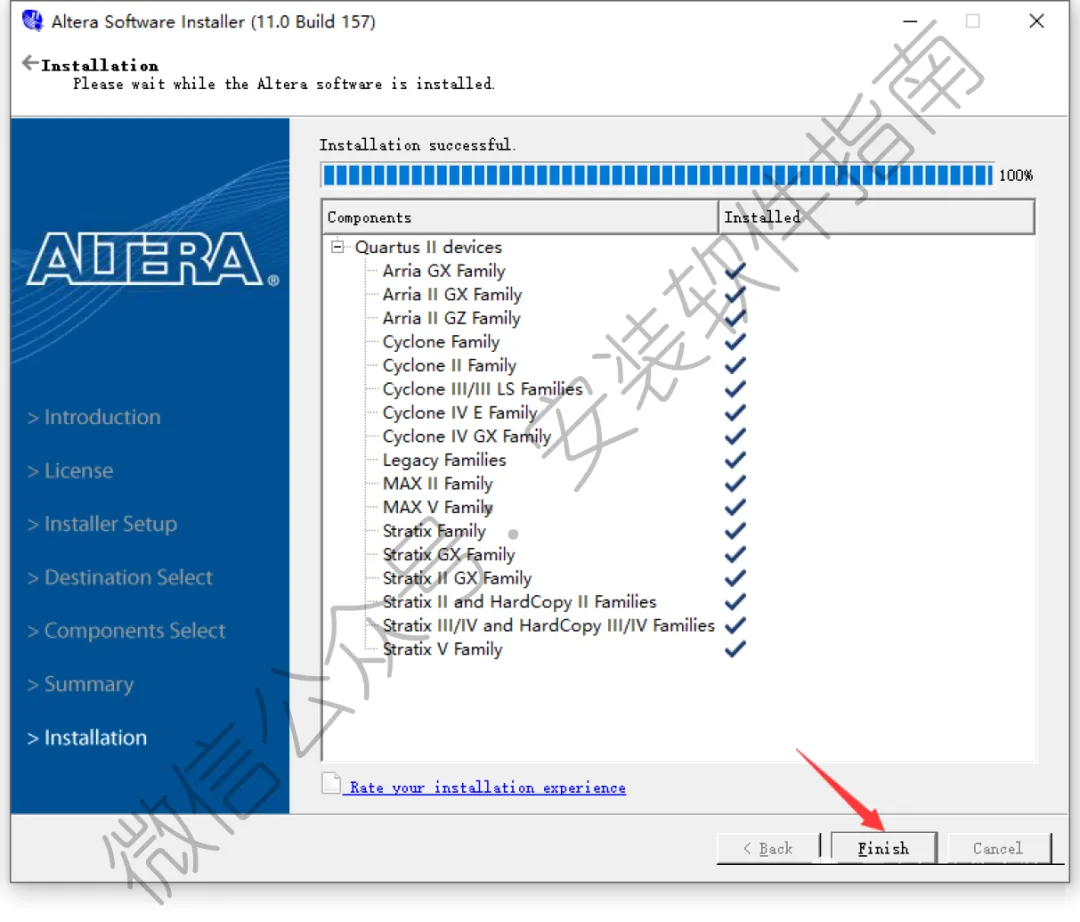Click the Finish button

coord(884,848)
